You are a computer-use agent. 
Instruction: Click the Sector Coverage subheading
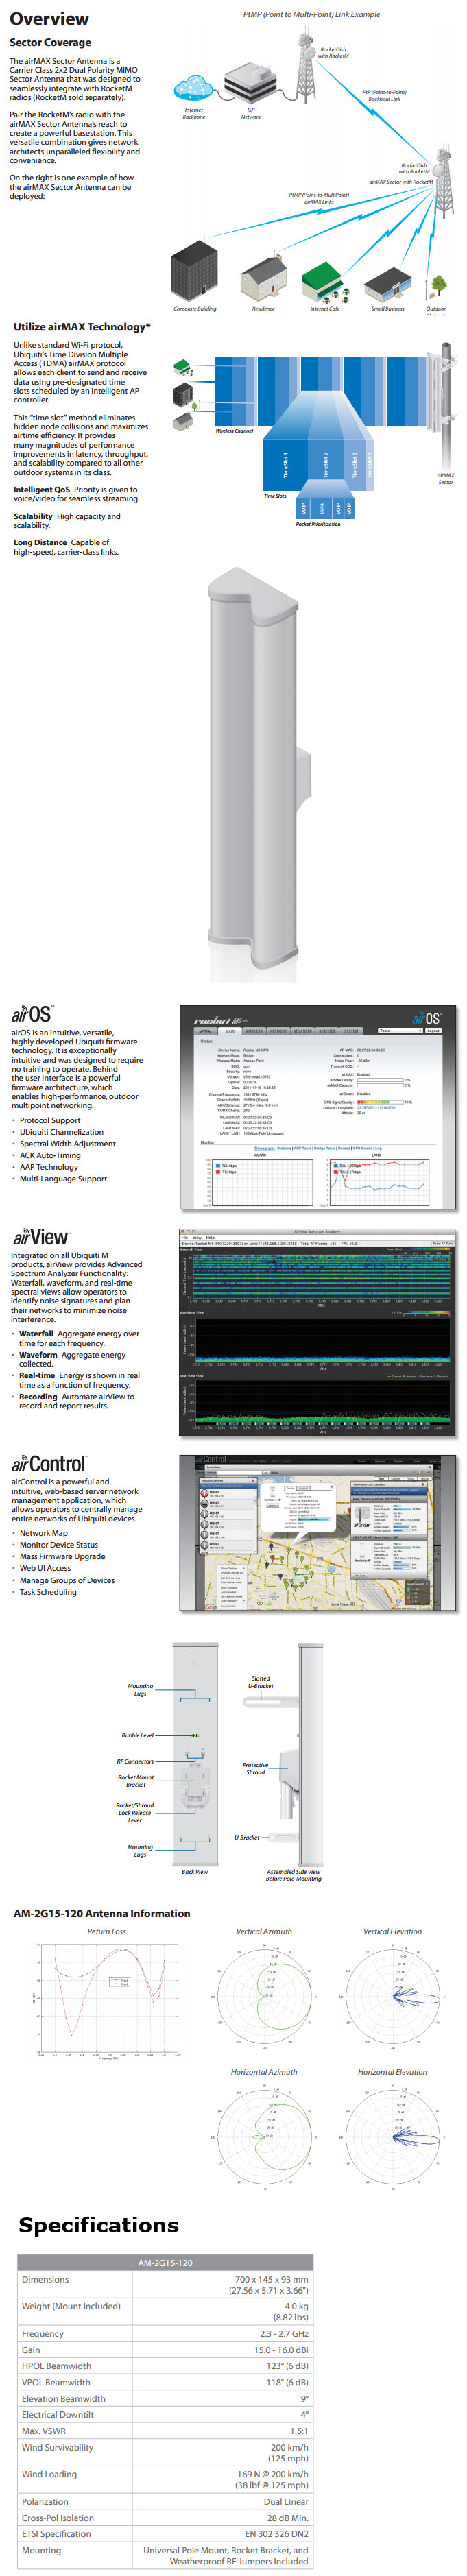50,43
